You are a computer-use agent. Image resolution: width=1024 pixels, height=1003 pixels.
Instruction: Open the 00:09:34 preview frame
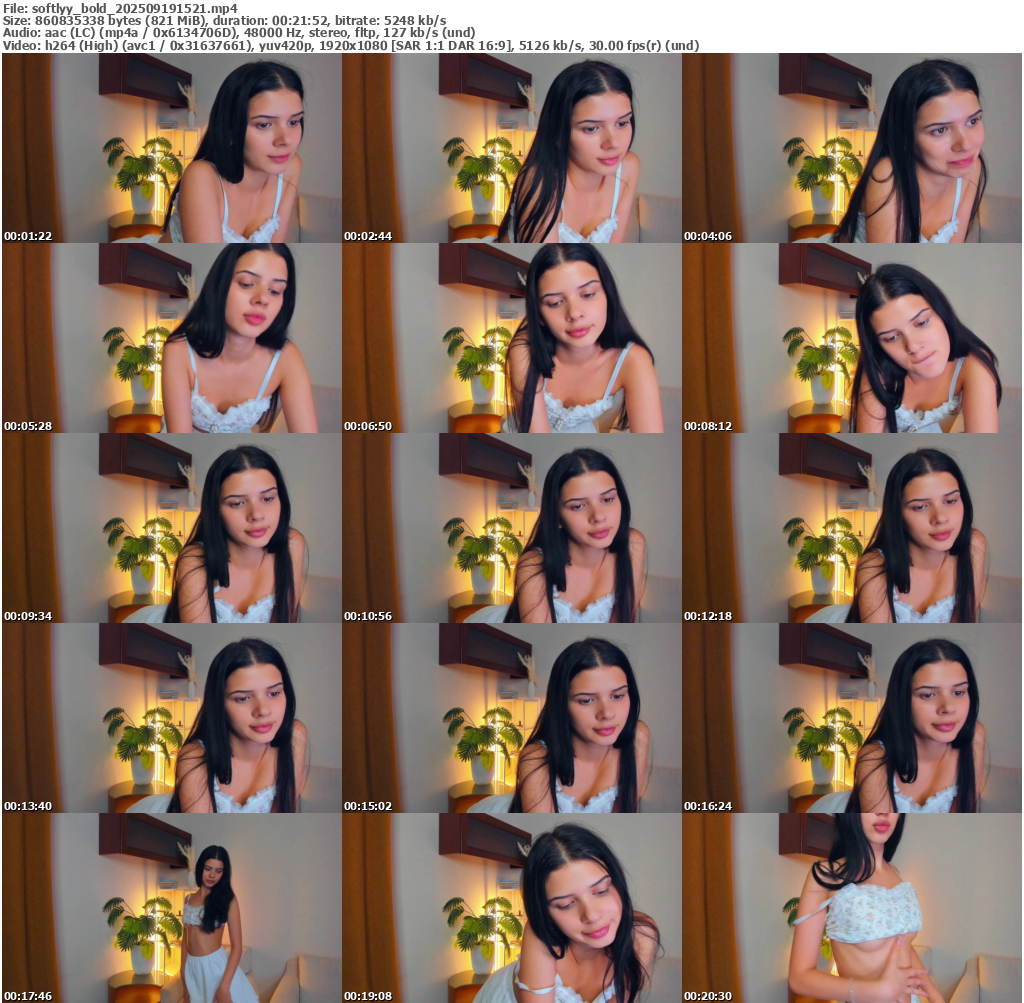point(171,528)
